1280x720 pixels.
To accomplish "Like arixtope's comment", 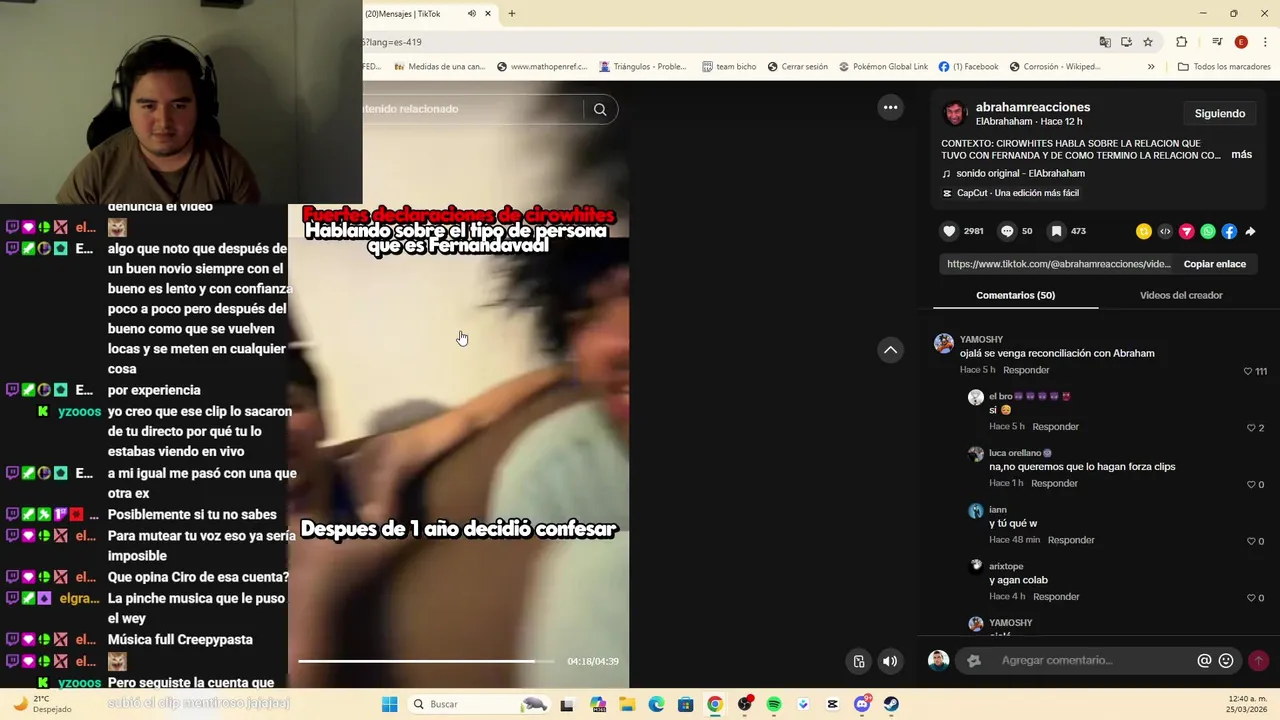I will (x=1250, y=598).
